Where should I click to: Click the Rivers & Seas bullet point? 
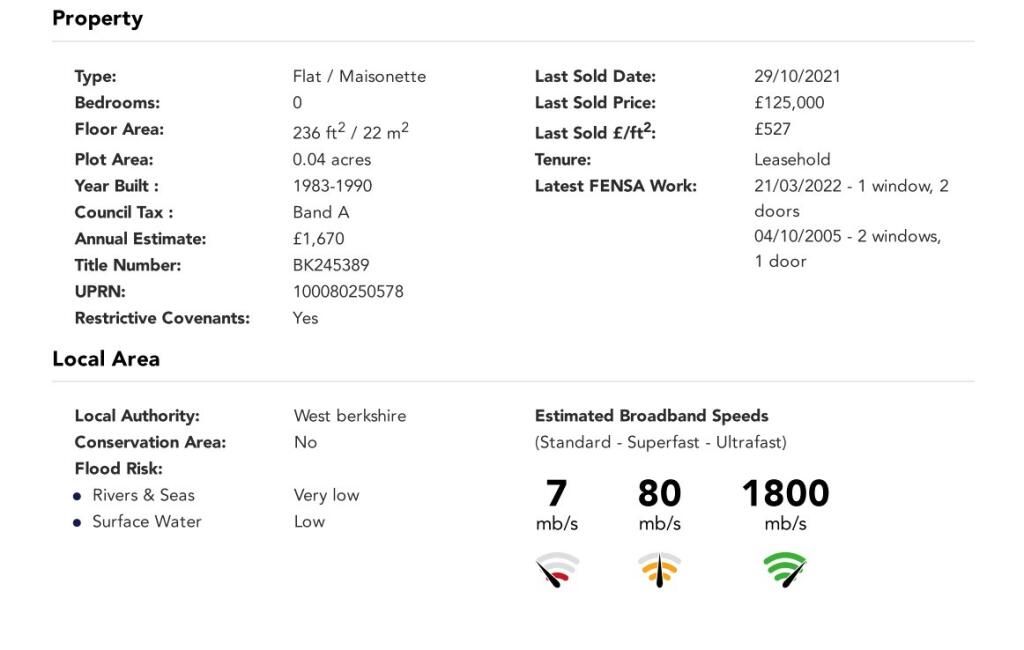[77, 496]
